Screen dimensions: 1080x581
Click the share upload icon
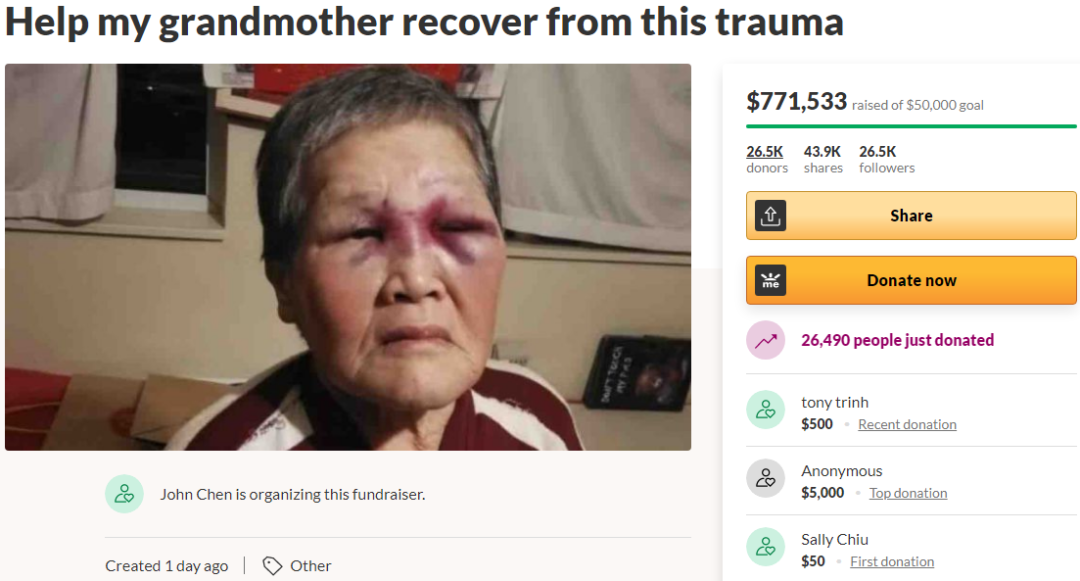[770, 215]
